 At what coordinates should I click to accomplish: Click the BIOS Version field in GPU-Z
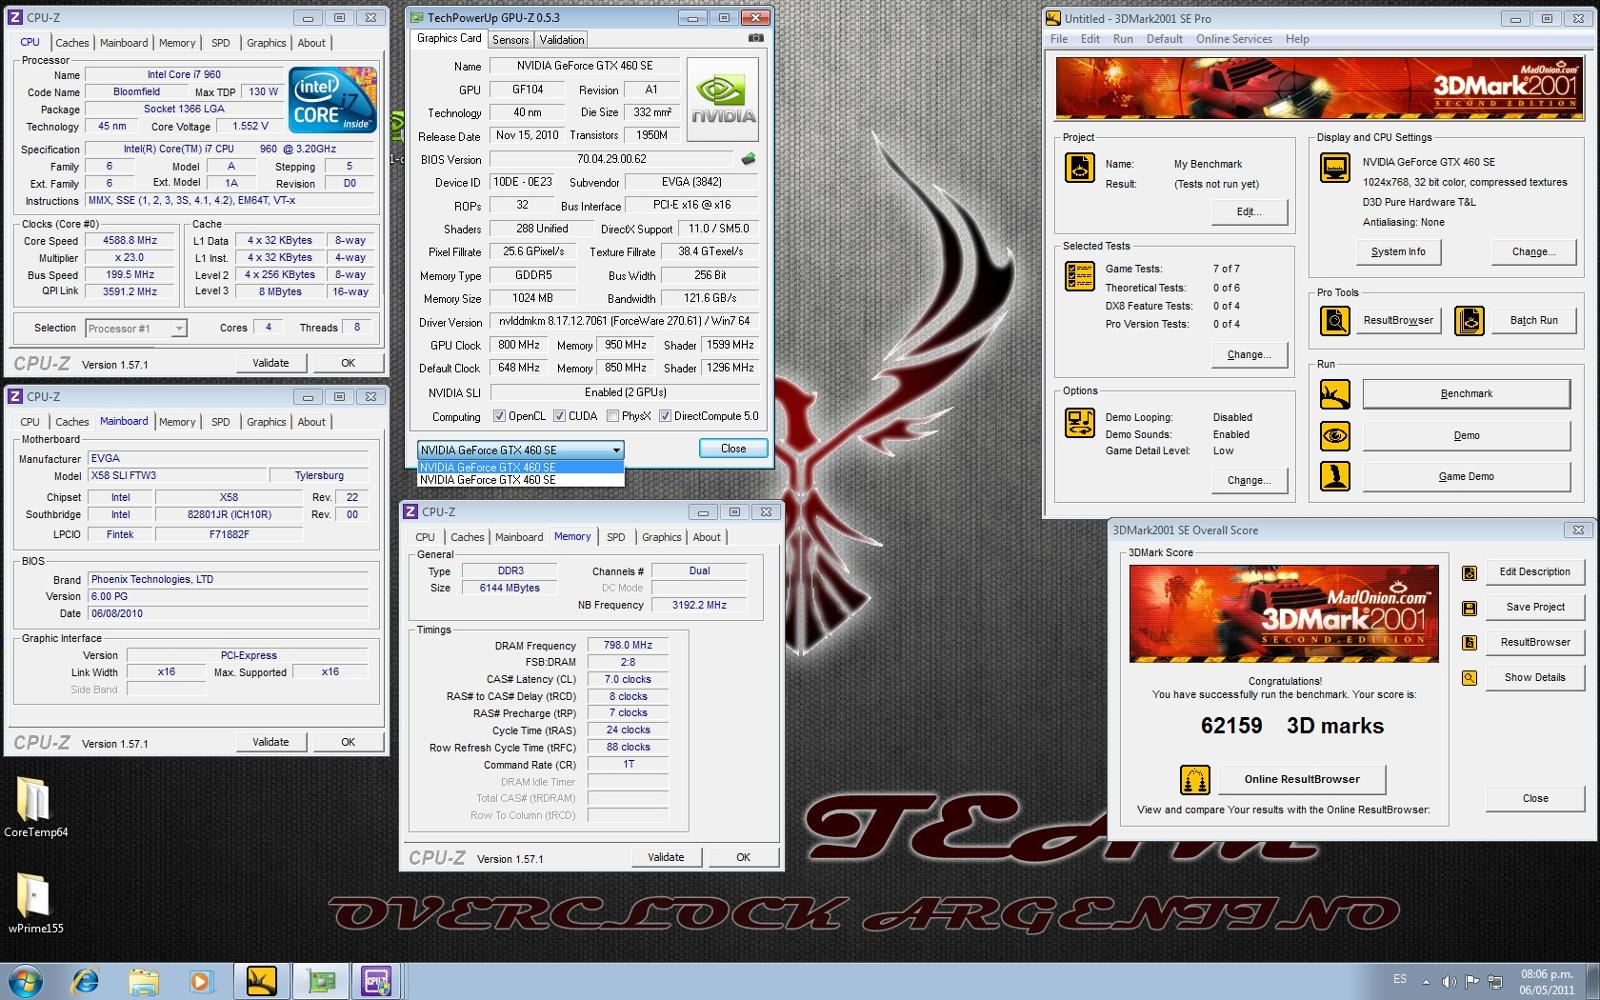tap(611, 159)
